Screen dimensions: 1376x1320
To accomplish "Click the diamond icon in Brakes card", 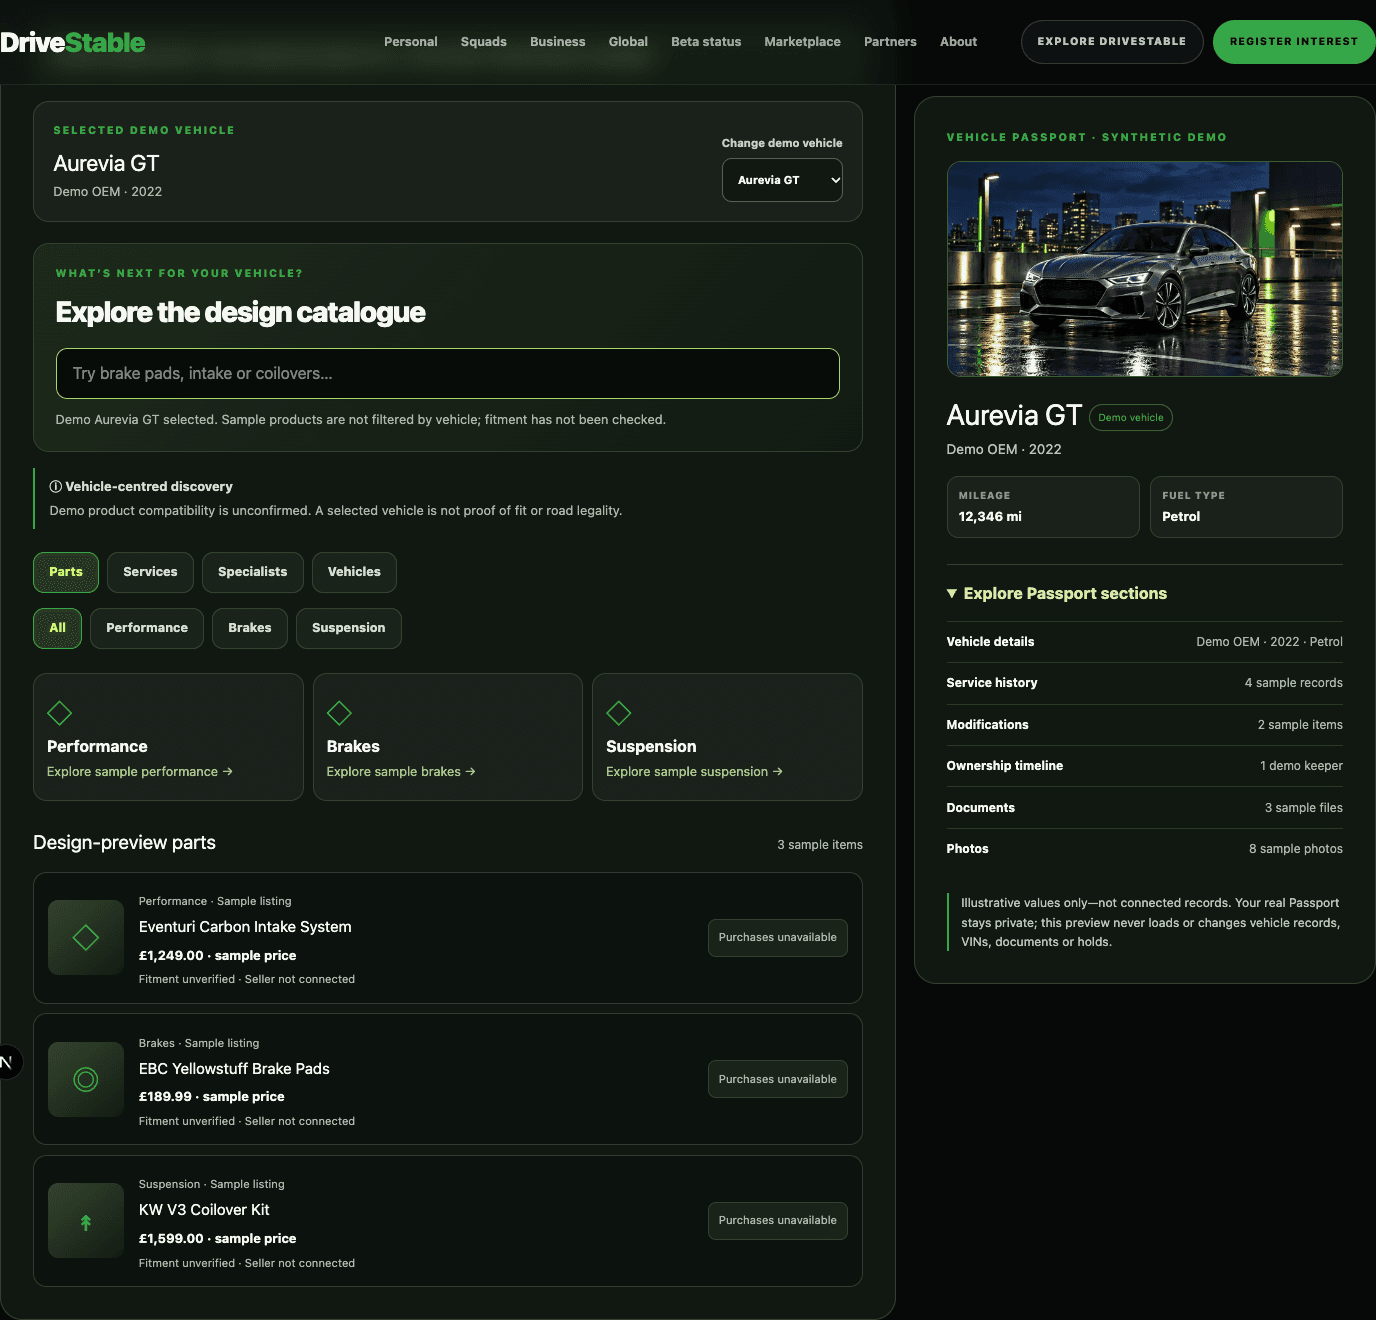I will [x=339, y=713].
